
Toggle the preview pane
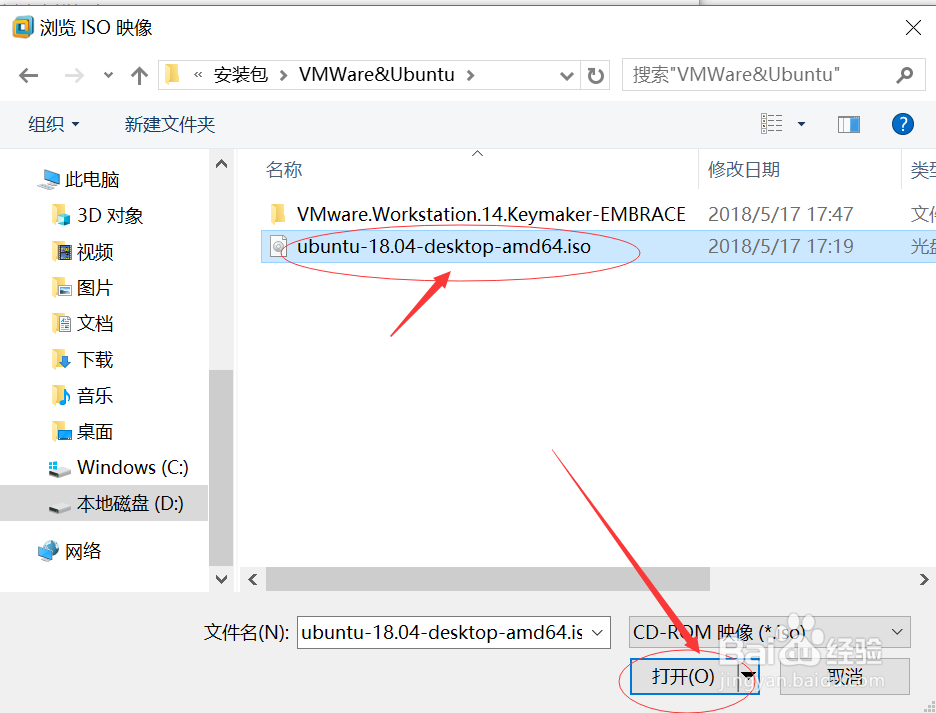coord(848,124)
